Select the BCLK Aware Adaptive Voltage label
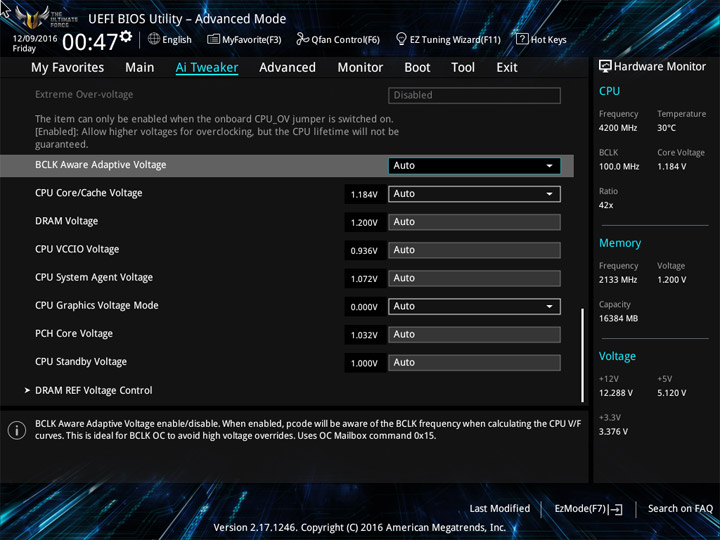The height and width of the screenshot is (540, 720). point(101,165)
